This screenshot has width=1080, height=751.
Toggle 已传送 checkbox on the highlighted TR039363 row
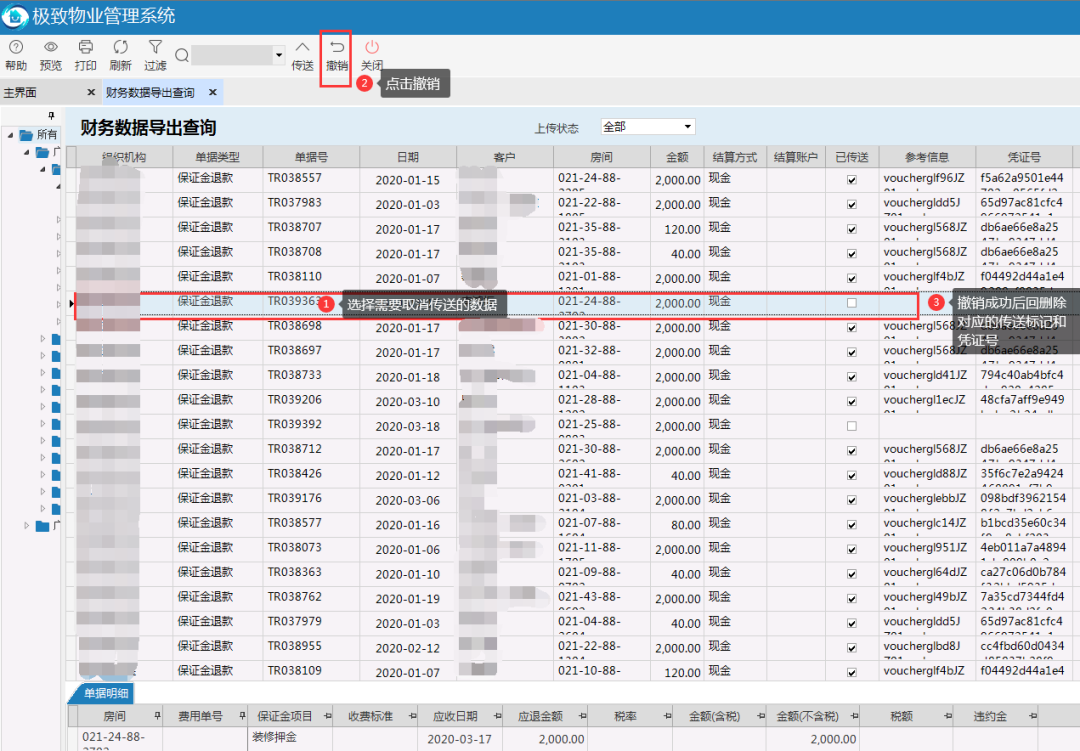tap(852, 303)
